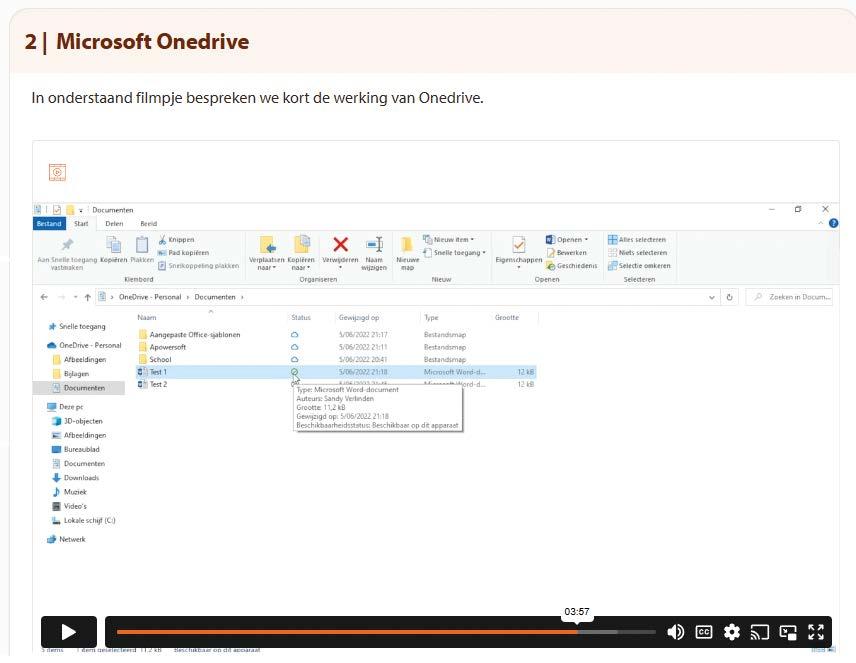856x663 pixels.
Task: Select the Test 2 Word document
Action: point(336,384)
